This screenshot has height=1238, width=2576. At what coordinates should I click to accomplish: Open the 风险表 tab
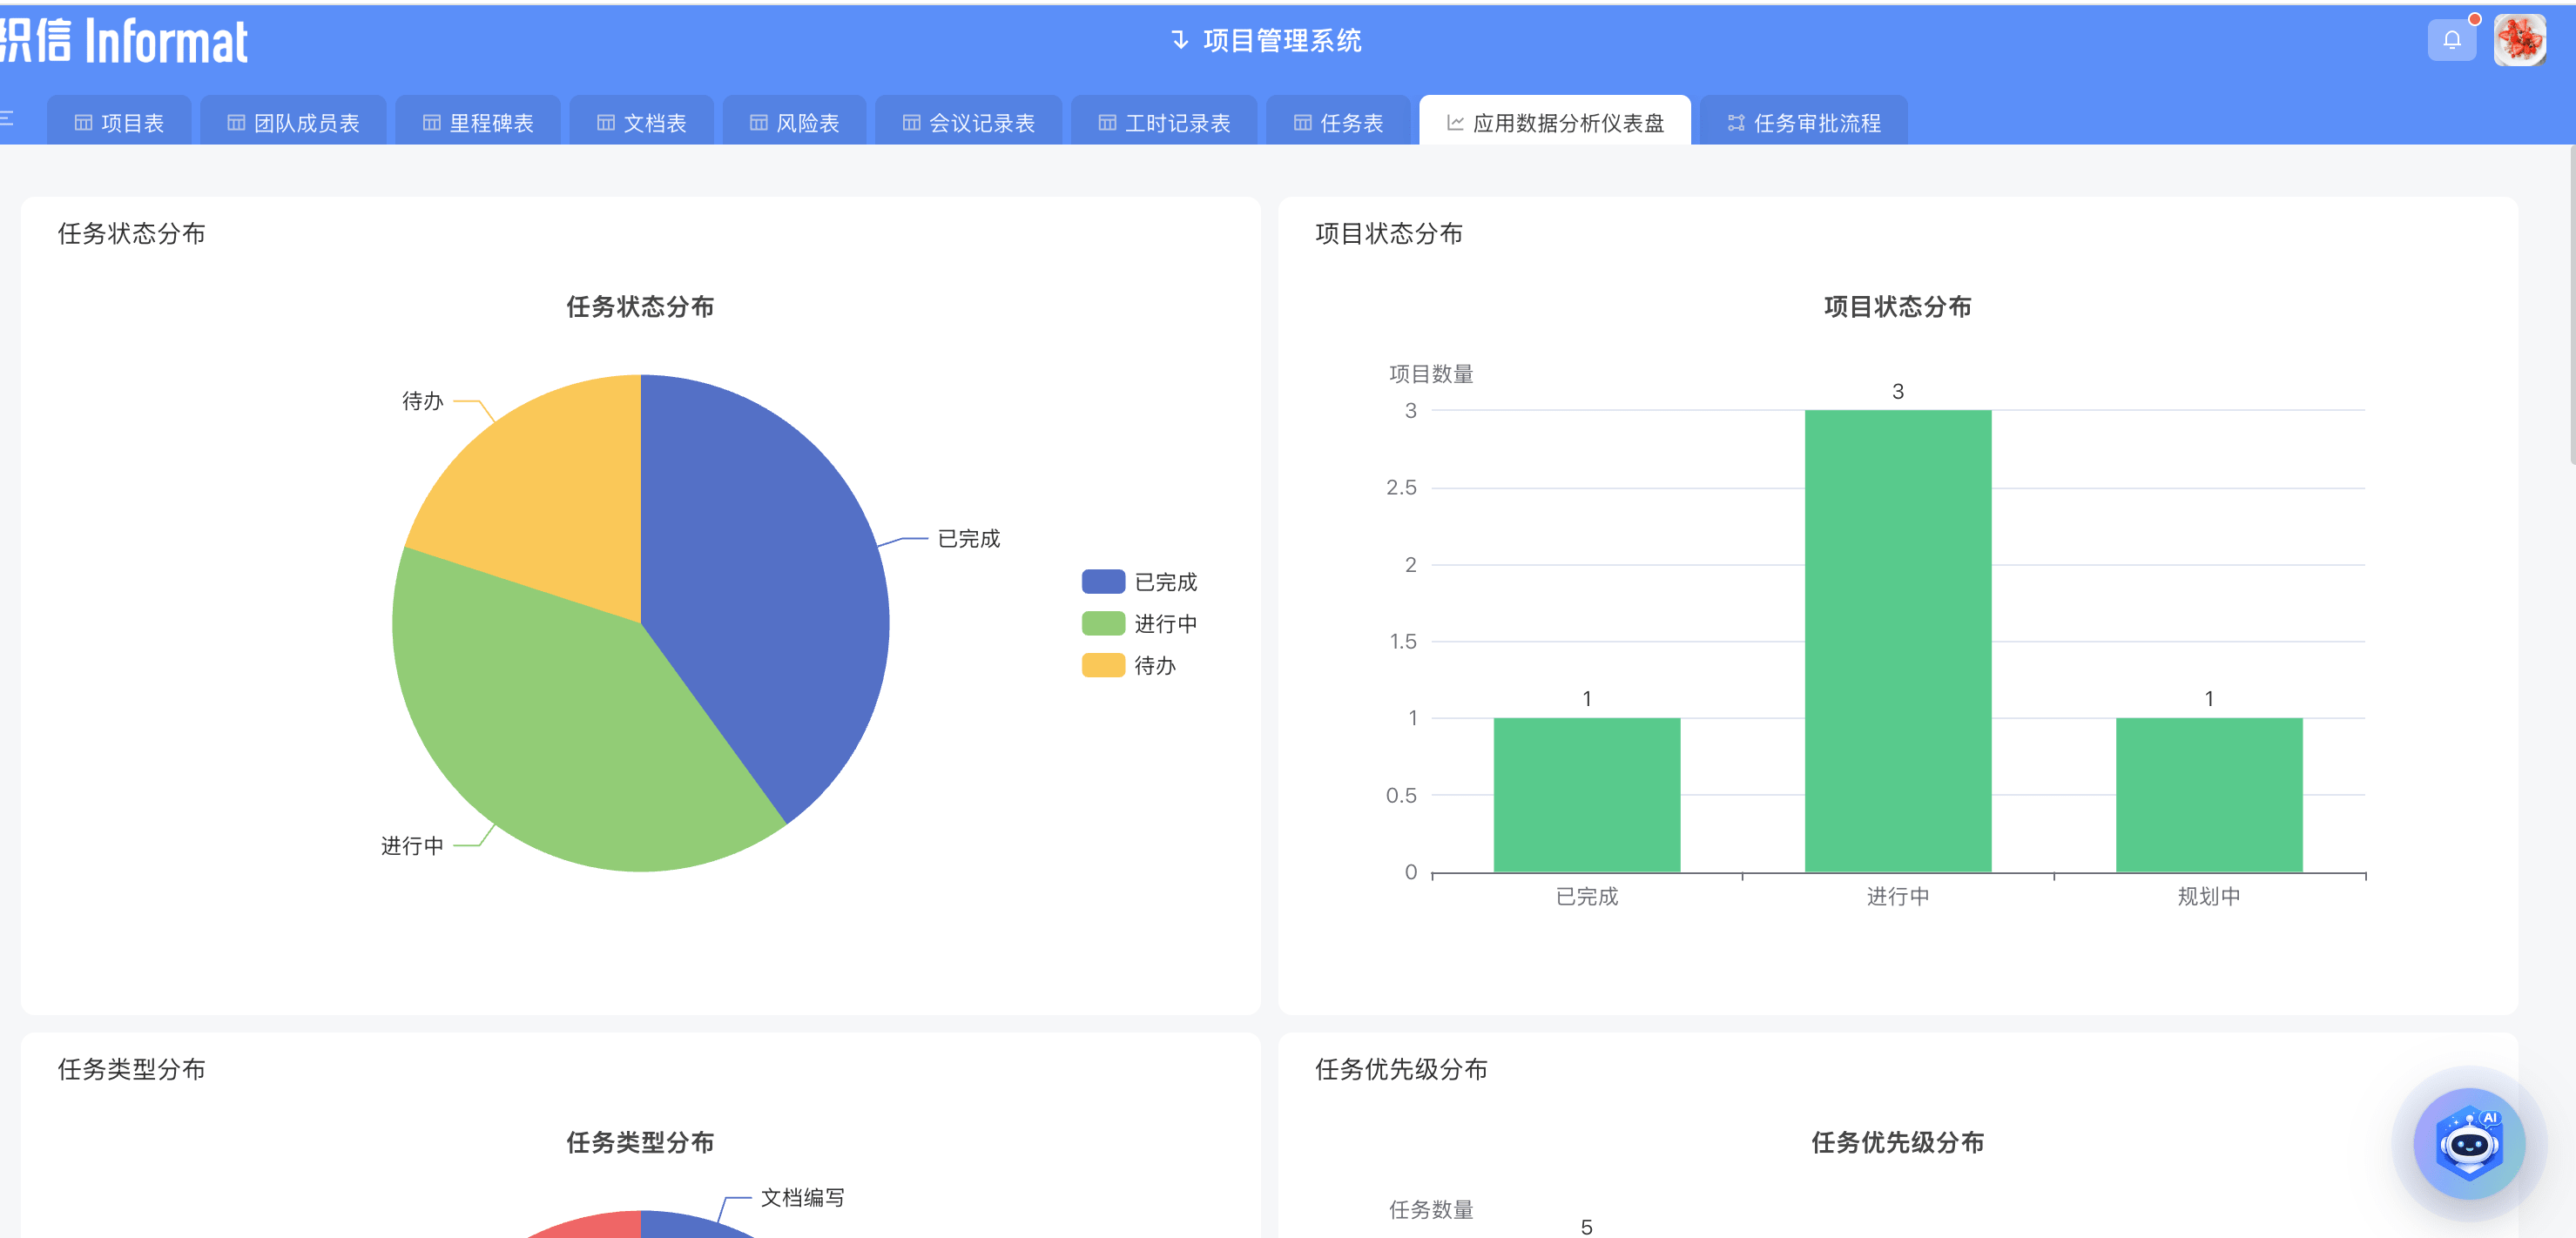pos(794,121)
